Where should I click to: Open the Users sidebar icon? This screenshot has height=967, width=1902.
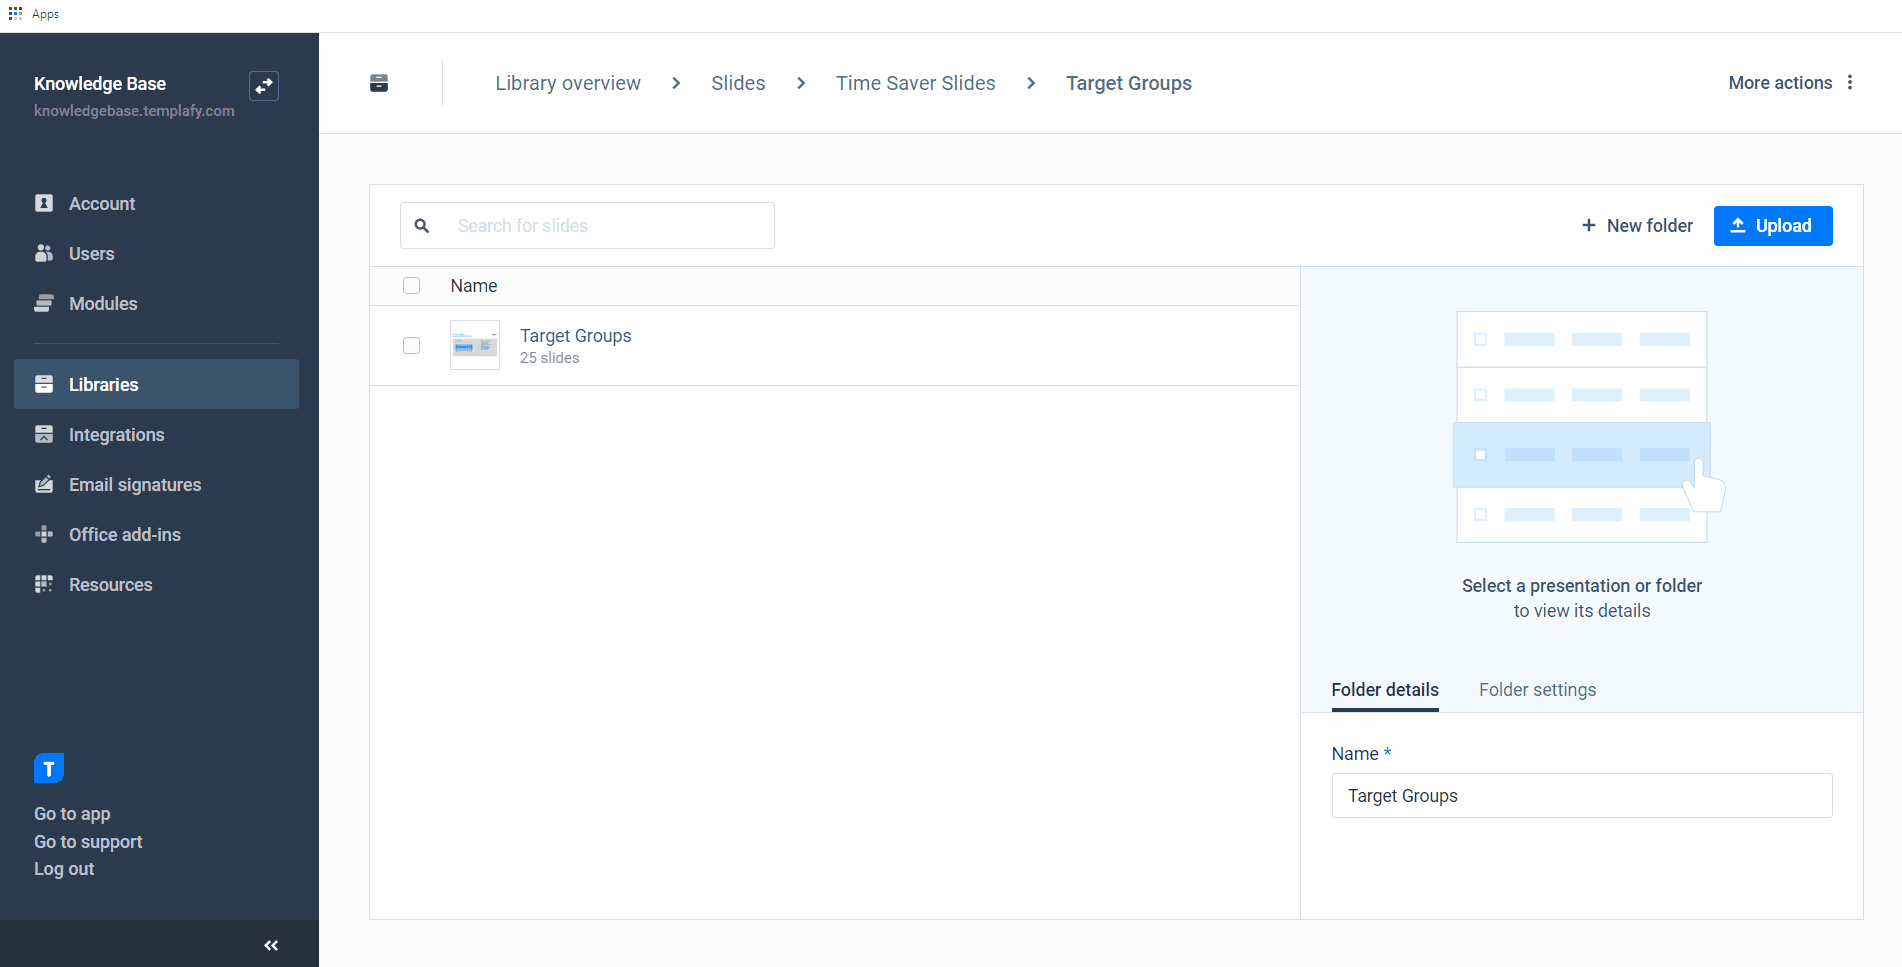tap(44, 253)
